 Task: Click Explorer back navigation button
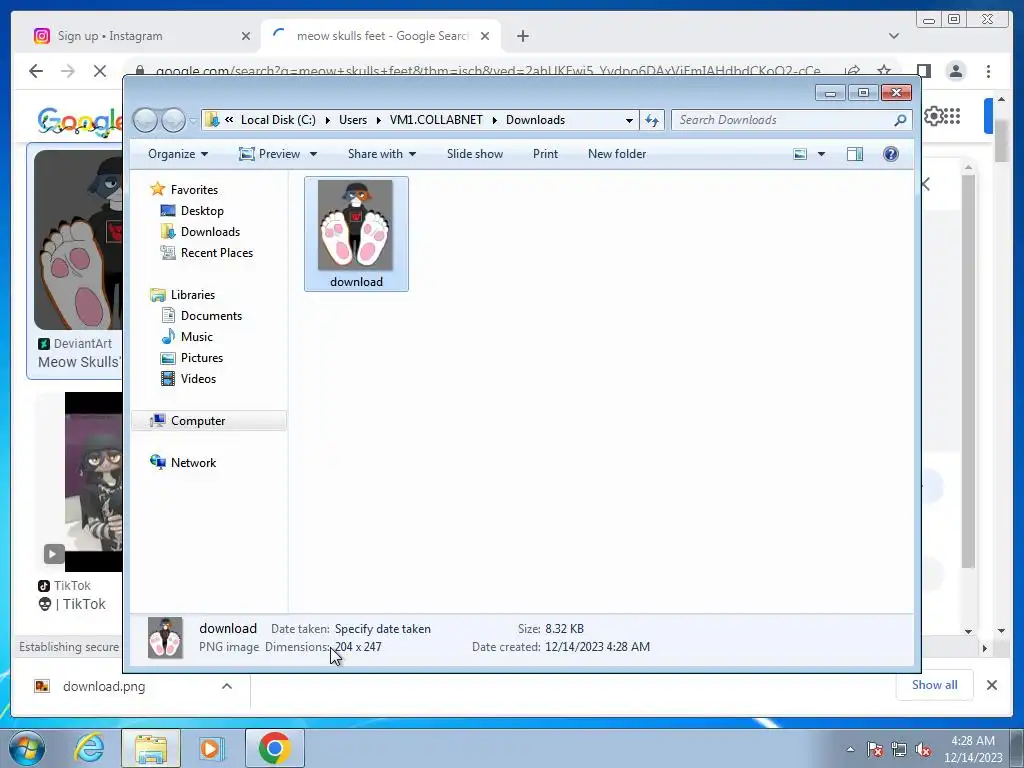tap(146, 120)
